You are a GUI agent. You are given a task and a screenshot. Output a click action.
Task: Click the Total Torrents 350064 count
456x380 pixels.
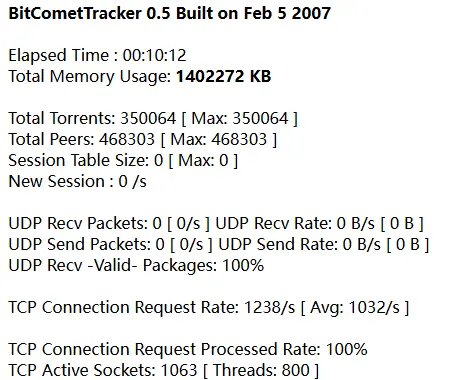pyautogui.click(x=148, y=118)
